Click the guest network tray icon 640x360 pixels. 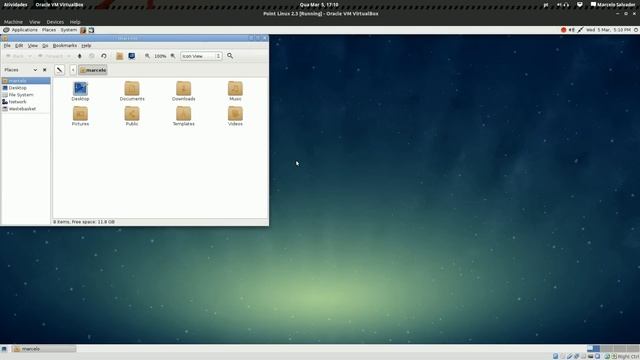580,30
